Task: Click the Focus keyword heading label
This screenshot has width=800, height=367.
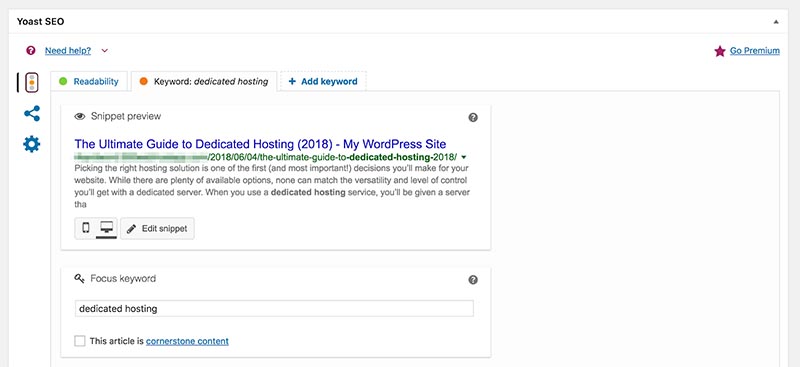Action: coord(123,279)
